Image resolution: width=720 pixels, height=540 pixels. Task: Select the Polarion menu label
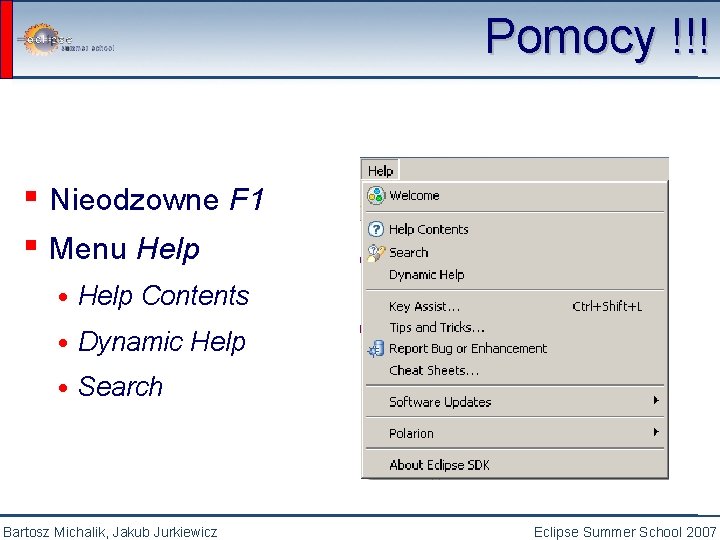point(411,433)
